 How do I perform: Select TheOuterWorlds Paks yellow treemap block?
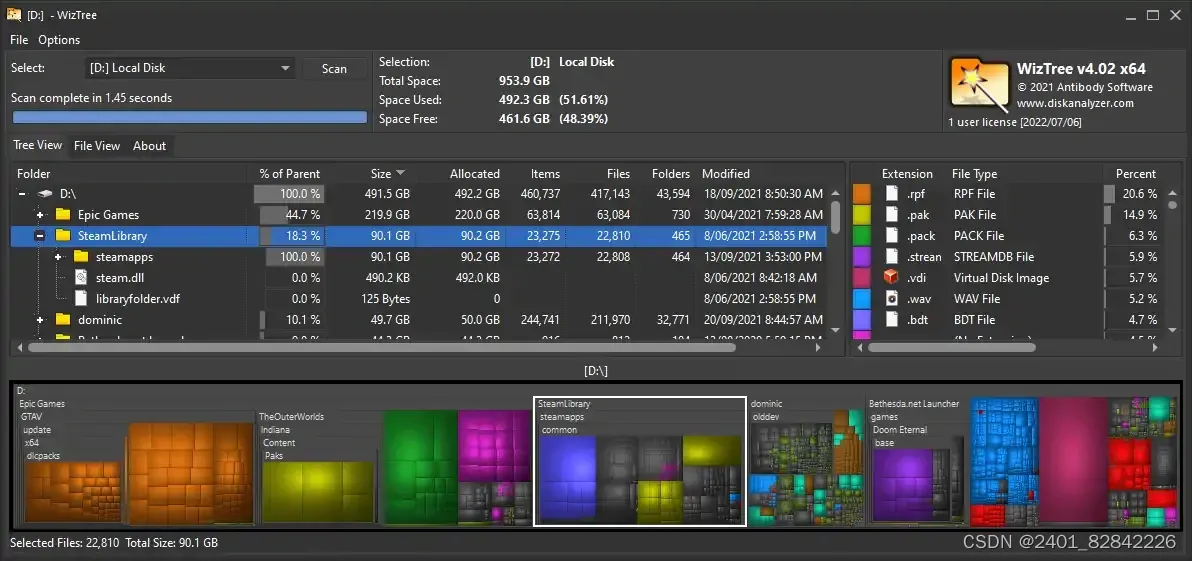click(x=318, y=491)
